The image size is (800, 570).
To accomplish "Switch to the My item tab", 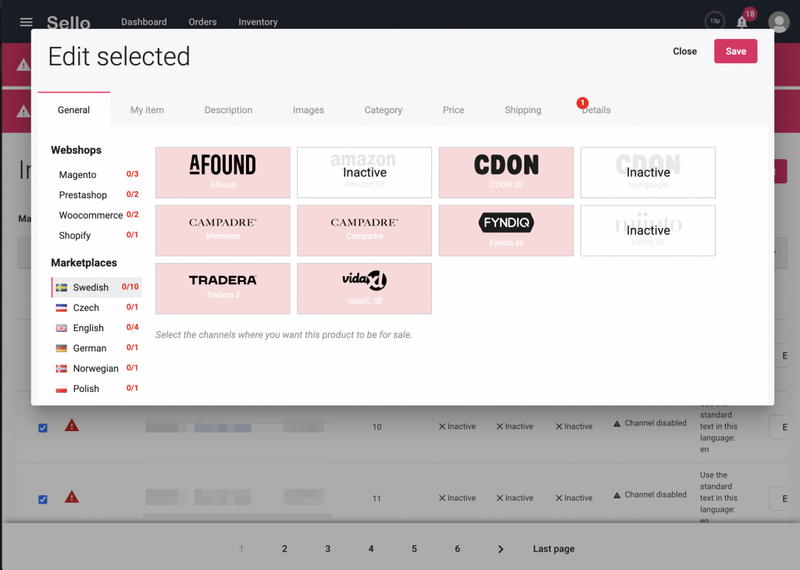I will 147,110.
